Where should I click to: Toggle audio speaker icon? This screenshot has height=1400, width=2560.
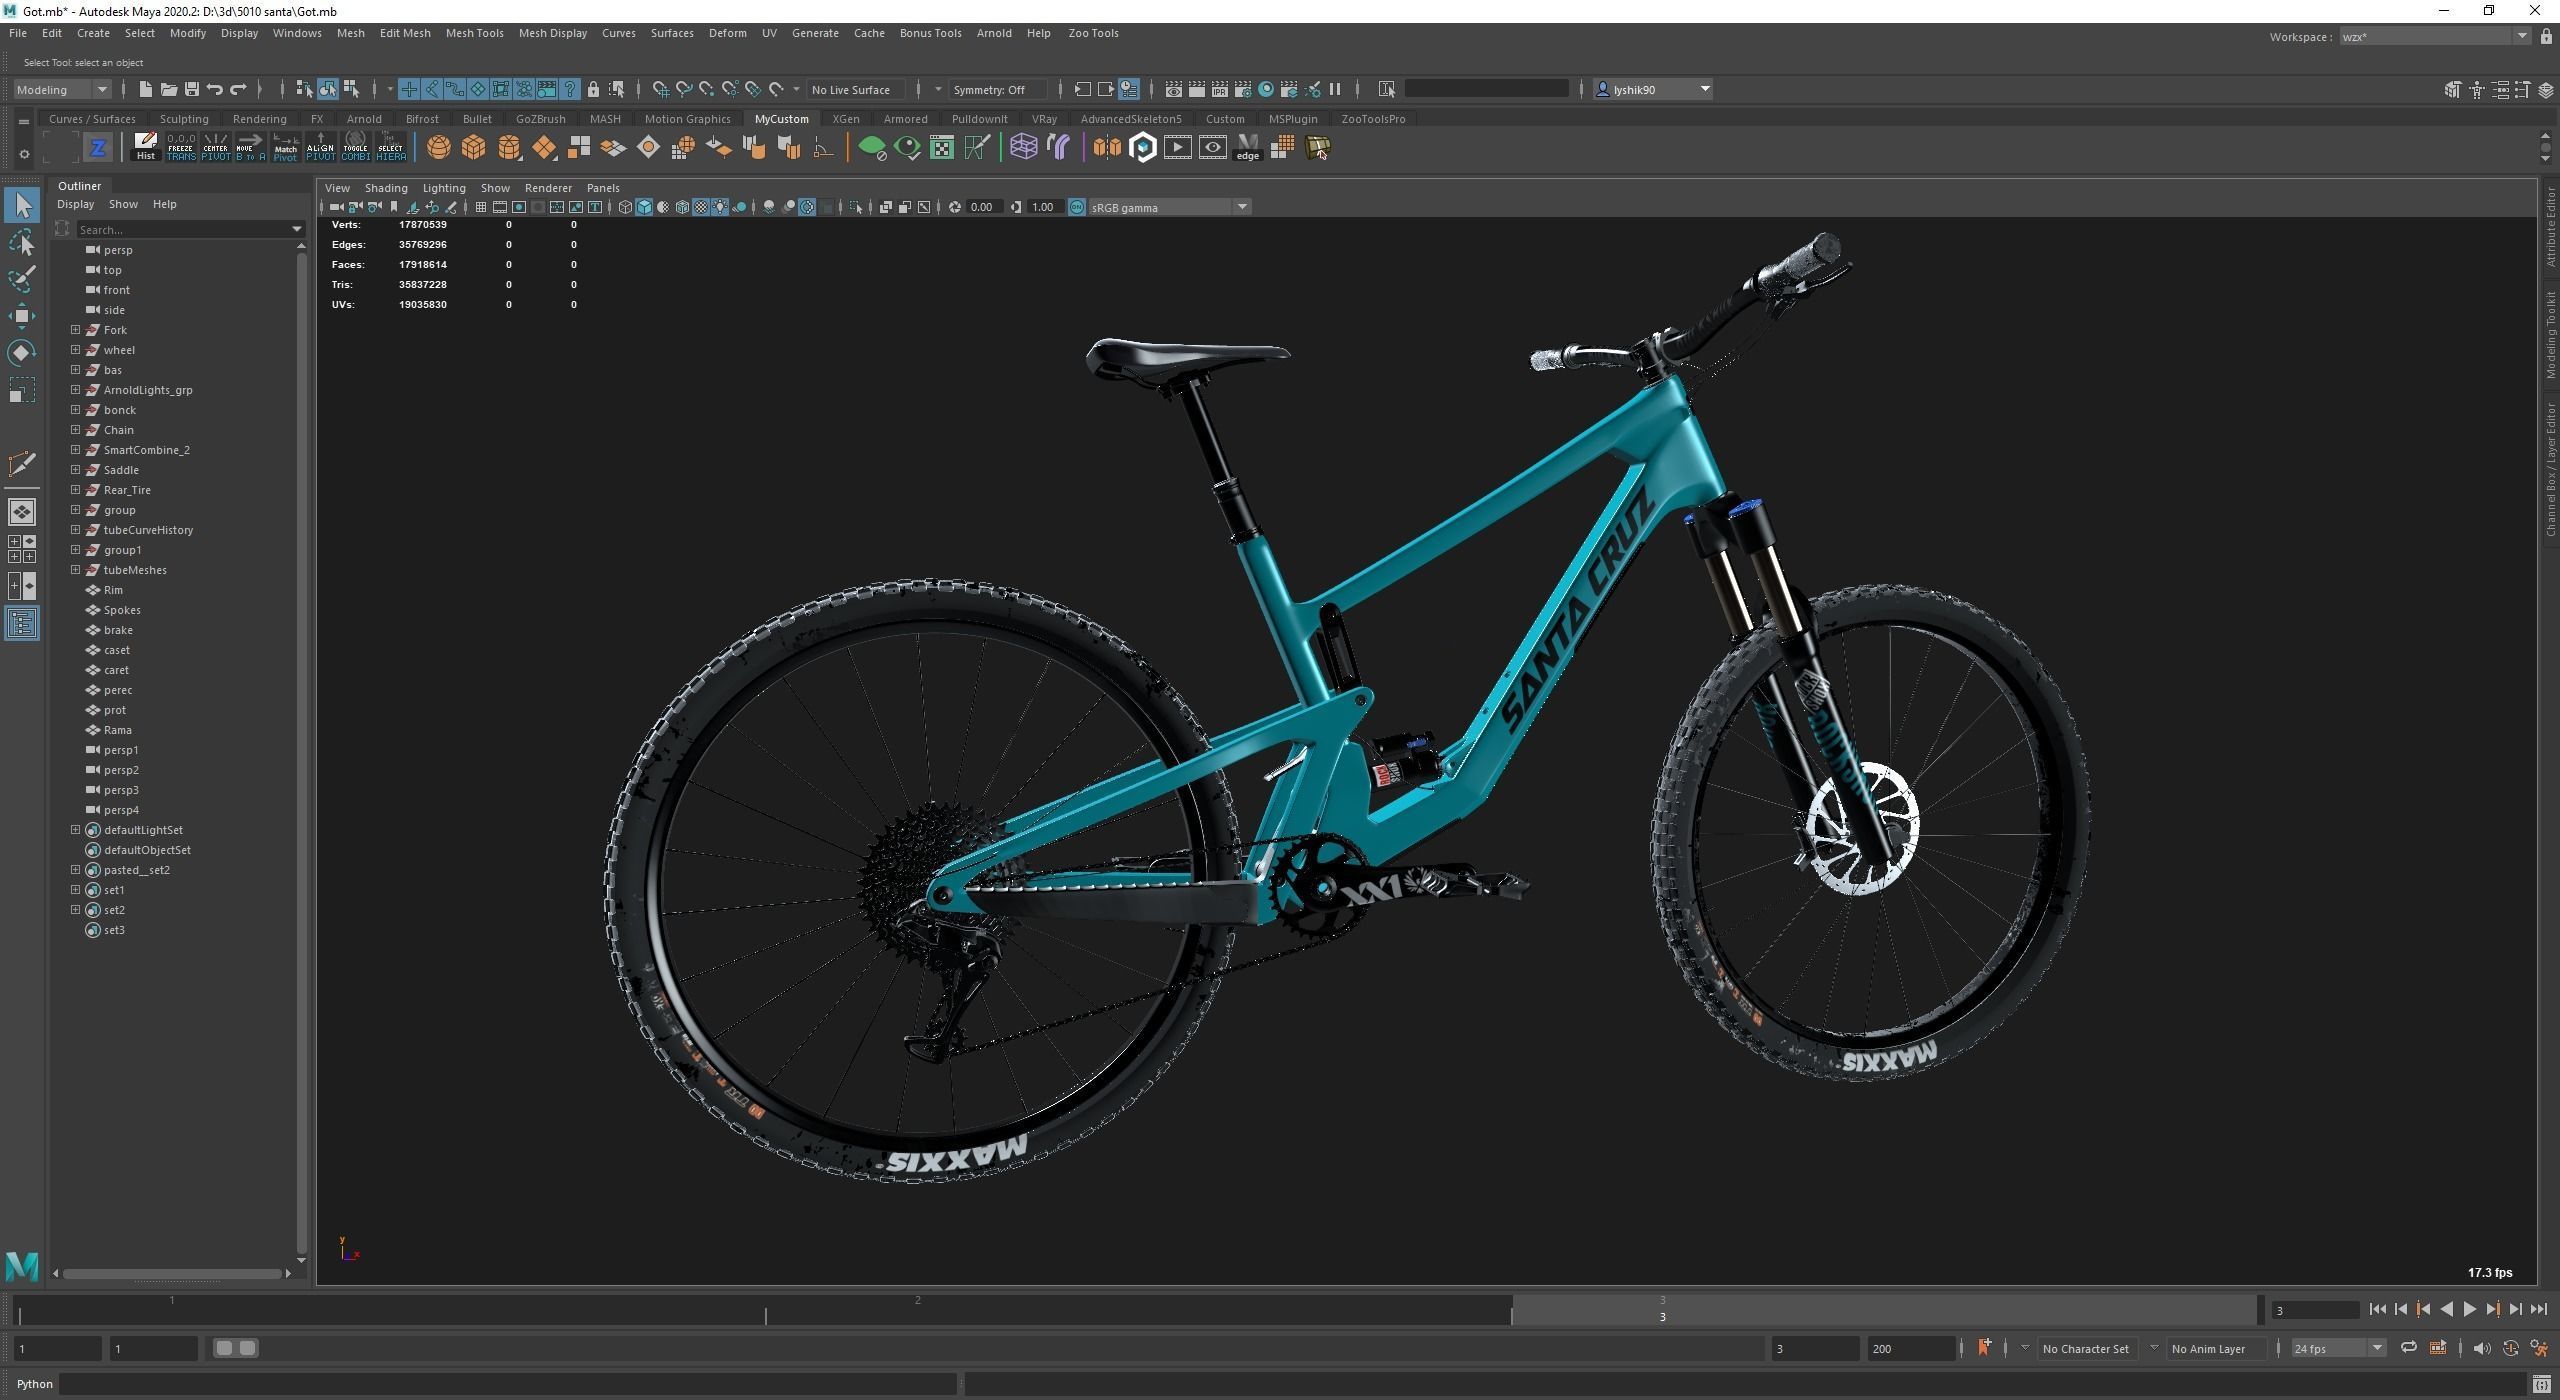[x=2481, y=1348]
